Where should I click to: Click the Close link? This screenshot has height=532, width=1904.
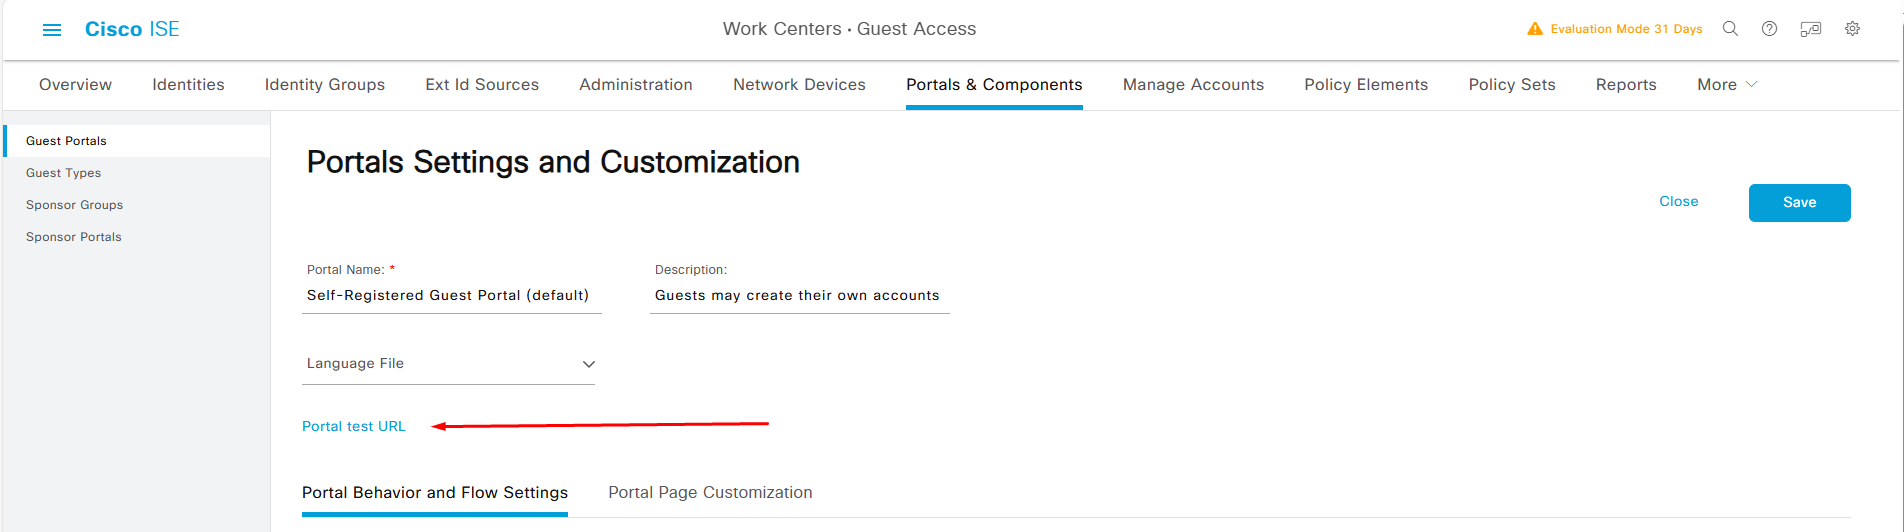pos(1678,201)
